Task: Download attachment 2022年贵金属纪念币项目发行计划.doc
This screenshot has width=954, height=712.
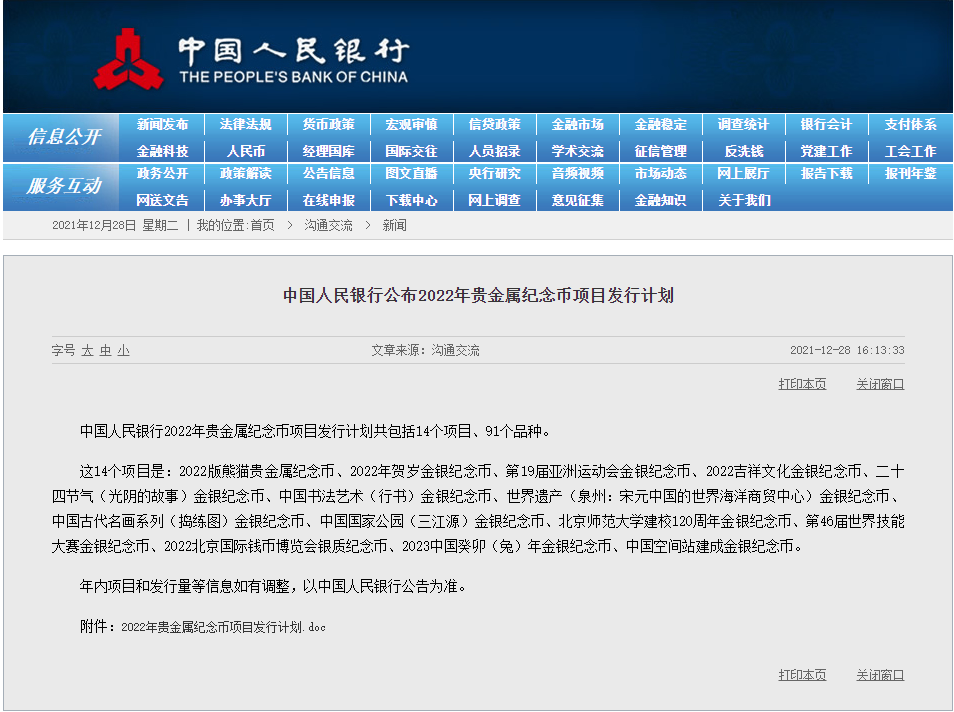Action: [x=223, y=627]
